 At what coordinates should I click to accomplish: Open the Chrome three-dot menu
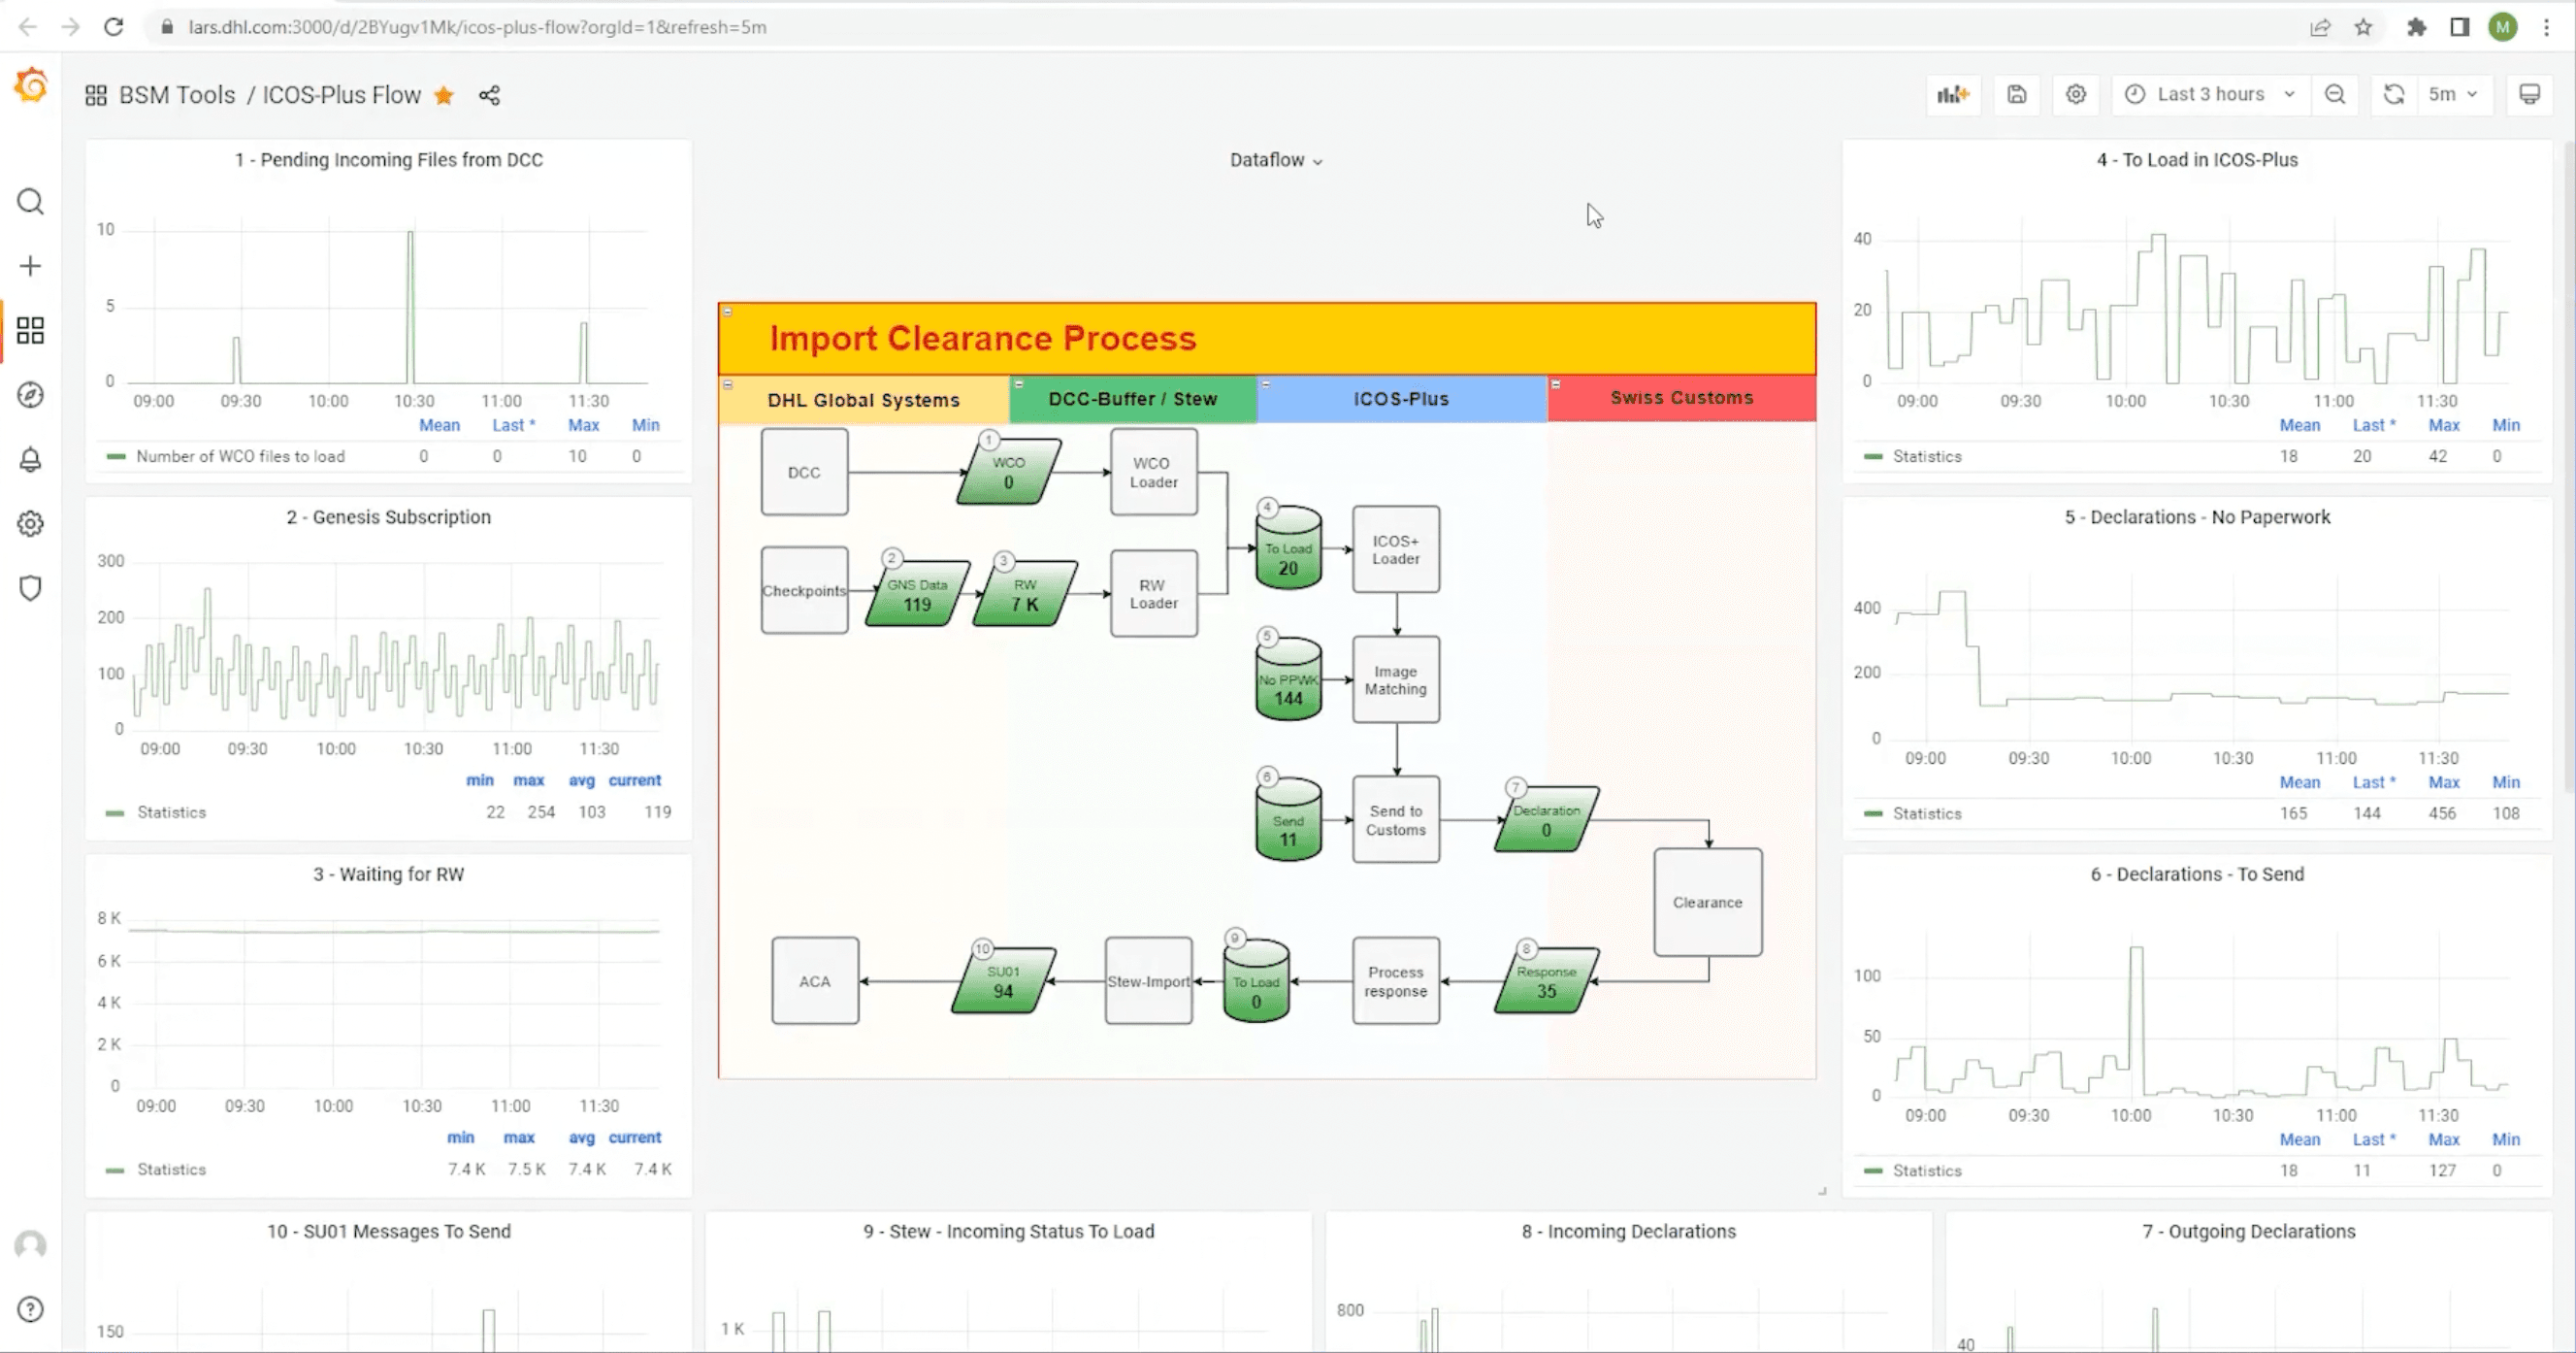tap(2546, 27)
